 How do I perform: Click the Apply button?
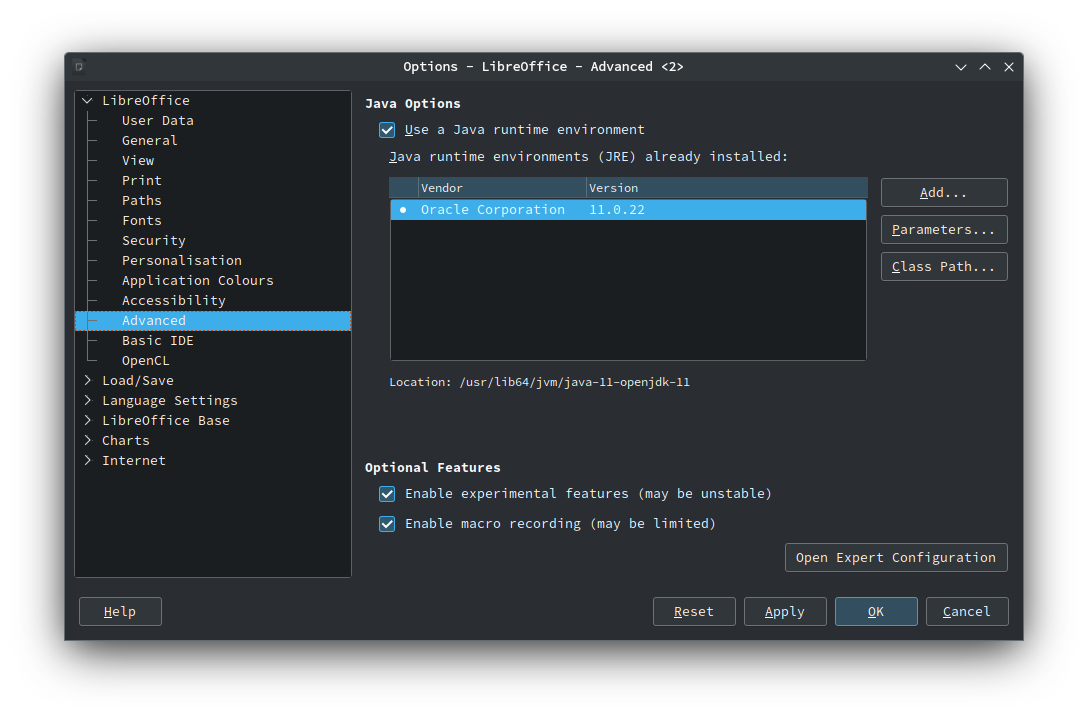785,611
